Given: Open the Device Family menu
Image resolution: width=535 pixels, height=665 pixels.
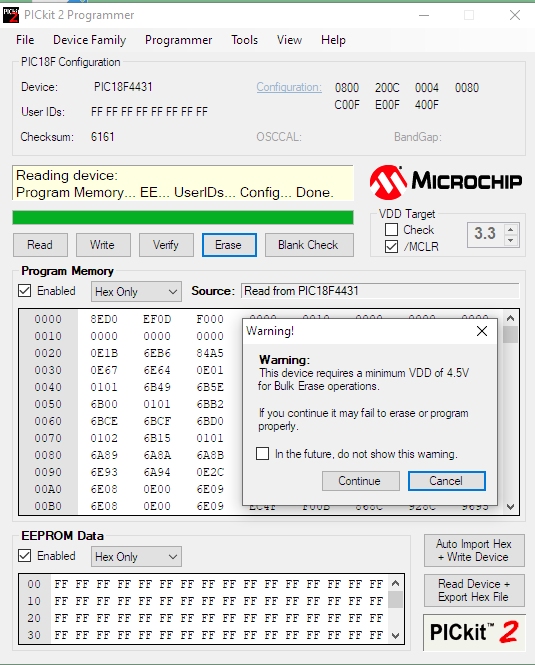Looking at the screenshot, I should [90, 40].
